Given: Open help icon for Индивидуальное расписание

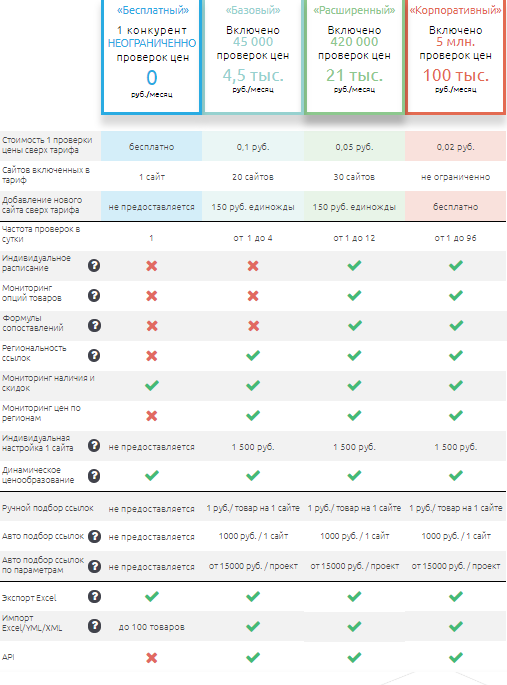Looking at the screenshot, I should (x=94, y=266).
